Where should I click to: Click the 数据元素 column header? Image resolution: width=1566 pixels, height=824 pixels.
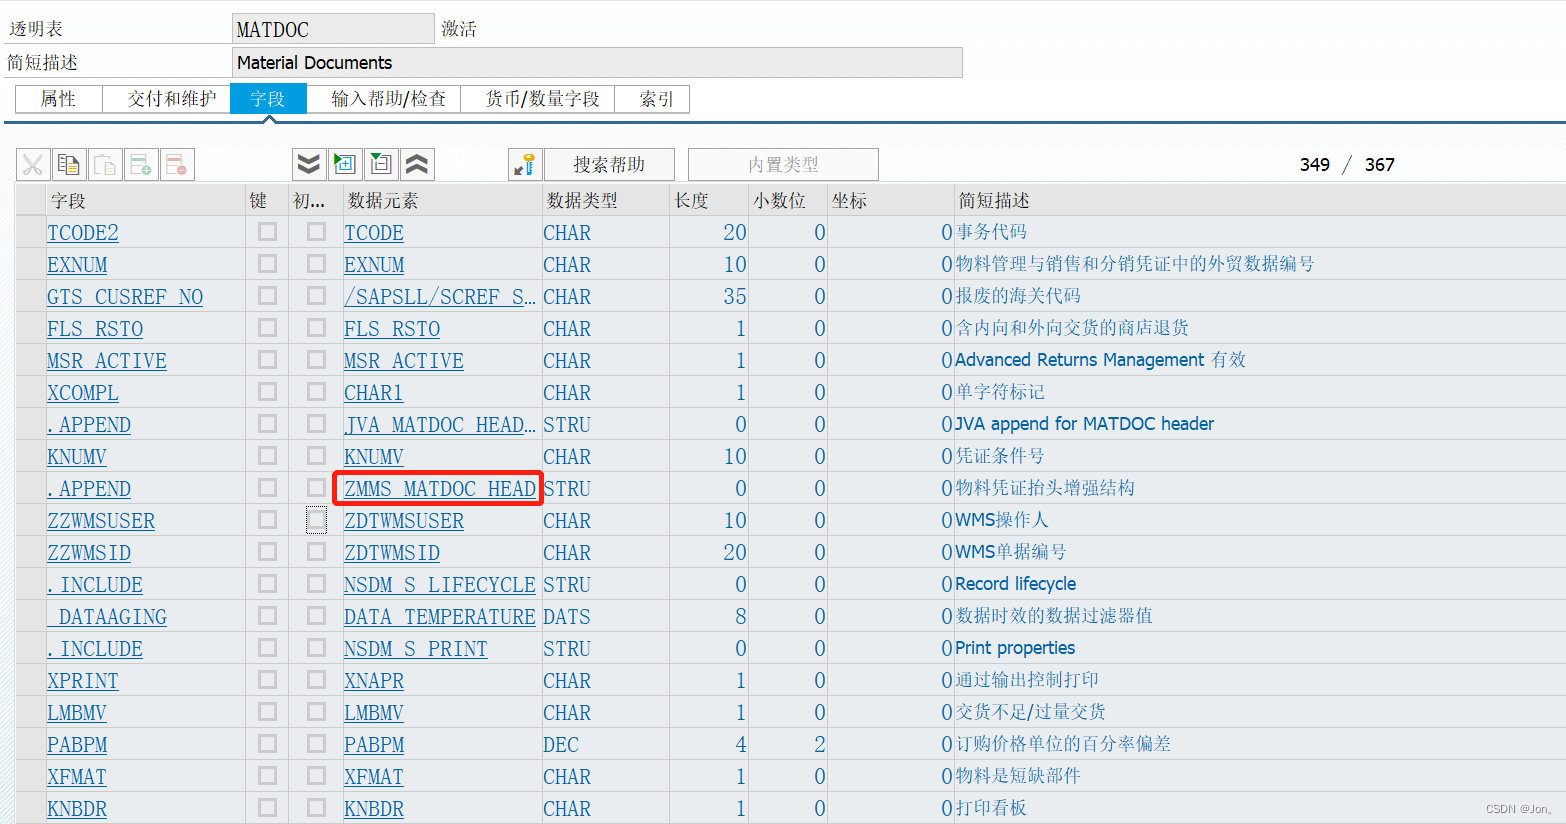[x=442, y=200]
